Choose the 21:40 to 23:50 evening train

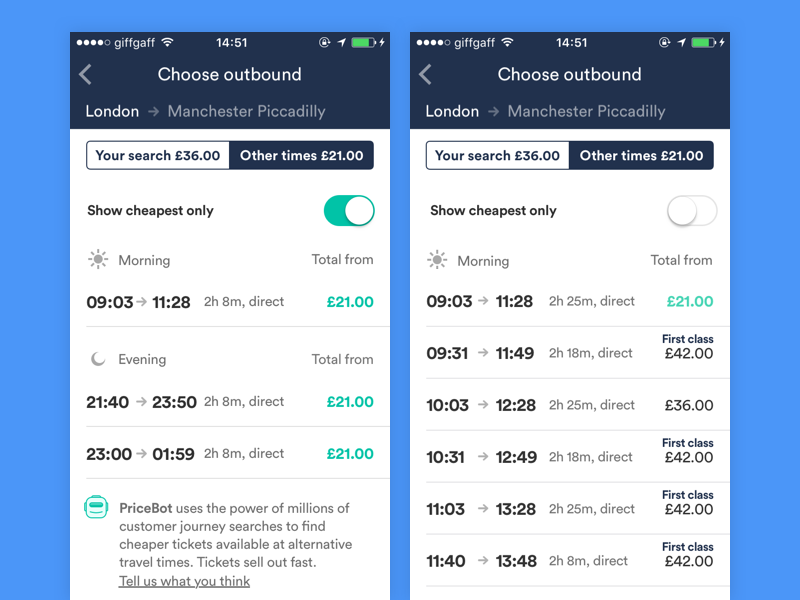click(229, 402)
